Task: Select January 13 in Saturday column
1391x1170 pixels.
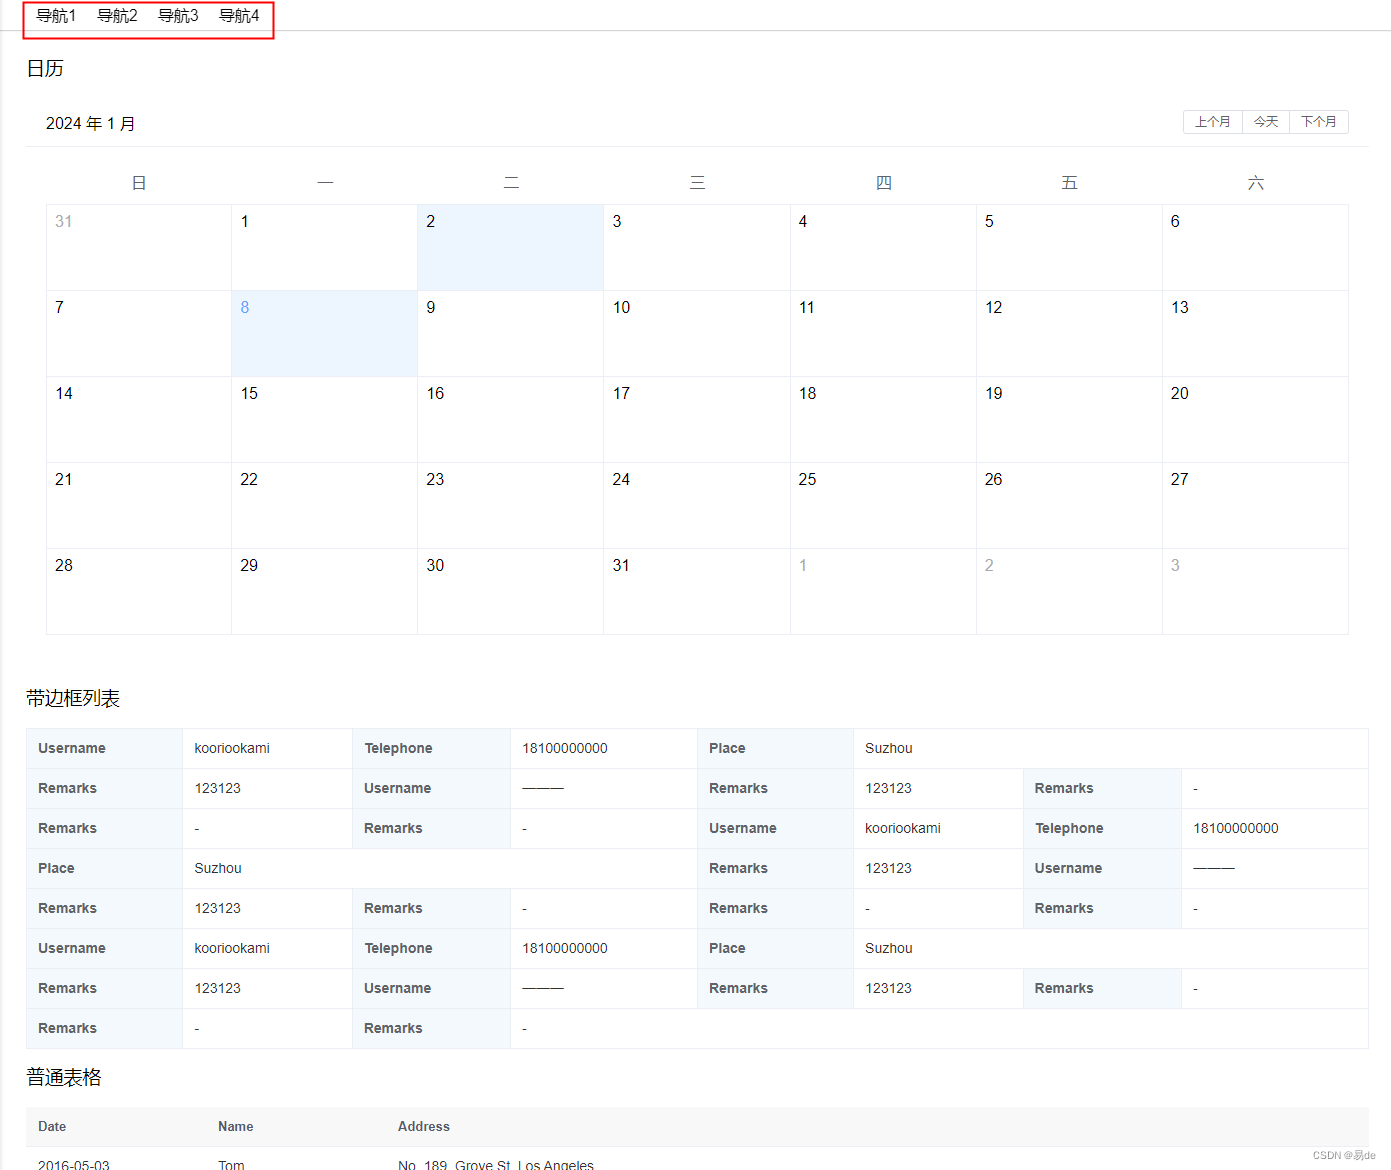Action: pyautogui.click(x=1255, y=334)
